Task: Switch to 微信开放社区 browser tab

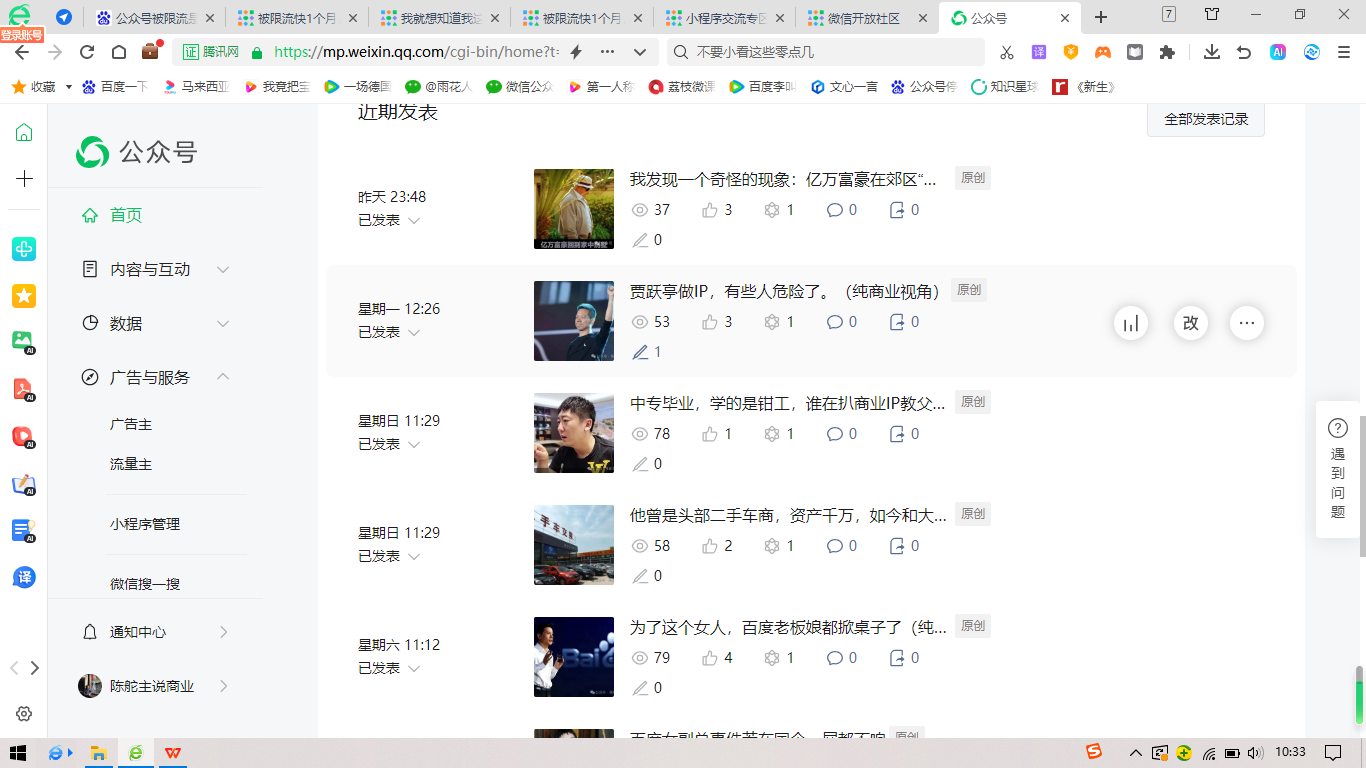Action: (x=866, y=17)
